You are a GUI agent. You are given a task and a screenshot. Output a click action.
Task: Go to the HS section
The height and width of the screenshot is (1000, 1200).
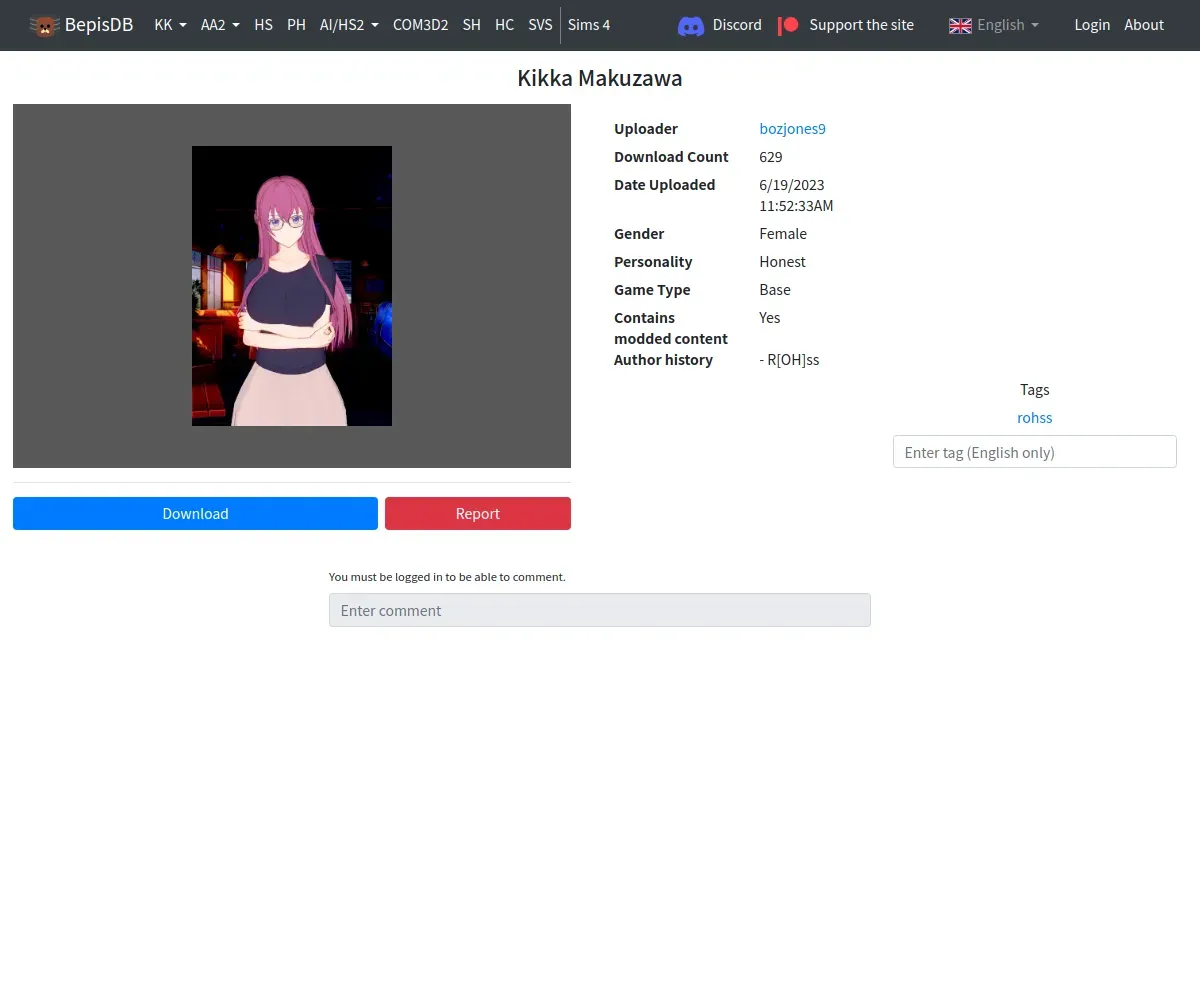[x=263, y=25]
